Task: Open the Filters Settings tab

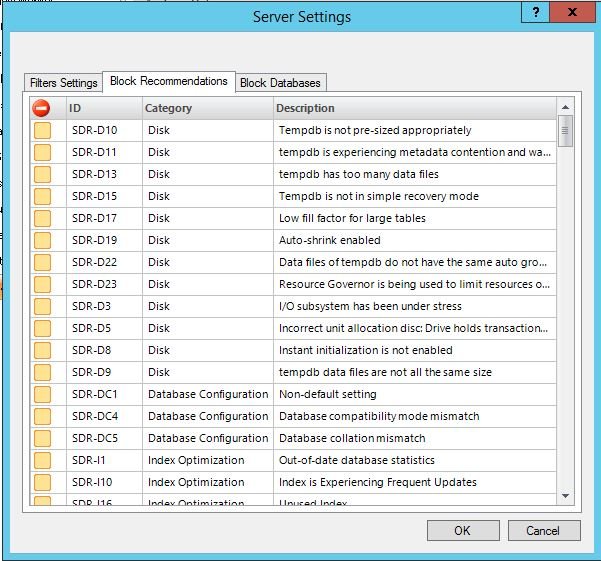Action: coord(63,83)
